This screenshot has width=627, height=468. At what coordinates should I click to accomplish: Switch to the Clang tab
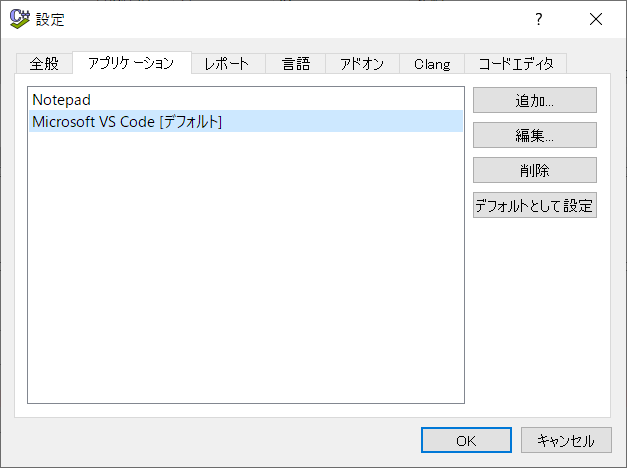pos(431,64)
